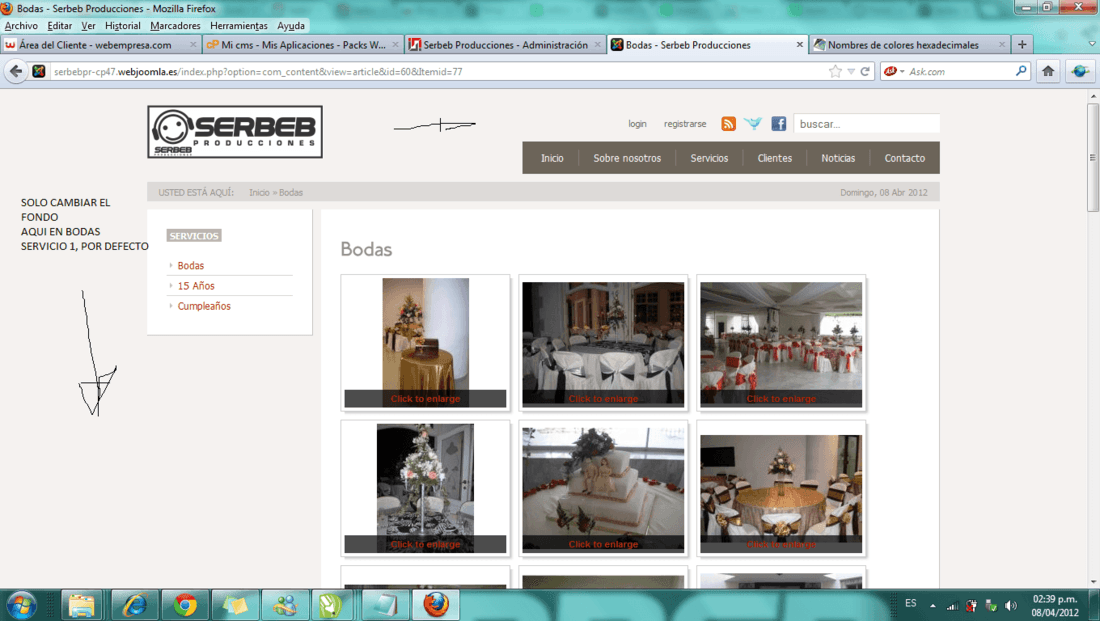The height and width of the screenshot is (621, 1100).
Task: Open the address bar history dropdown arrow
Action: (x=851, y=72)
